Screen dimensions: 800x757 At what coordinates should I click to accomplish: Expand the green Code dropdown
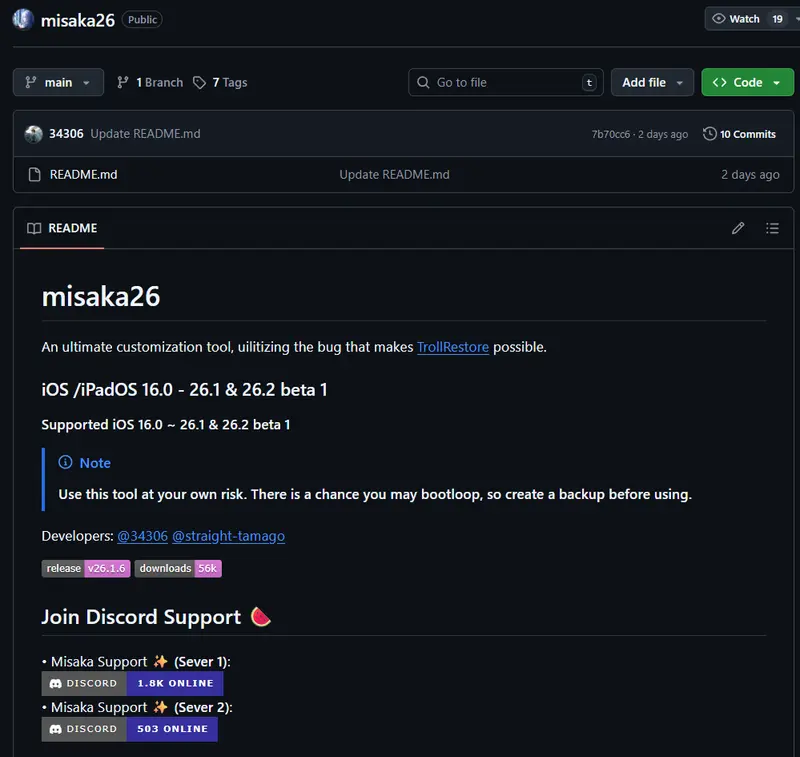pos(747,82)
